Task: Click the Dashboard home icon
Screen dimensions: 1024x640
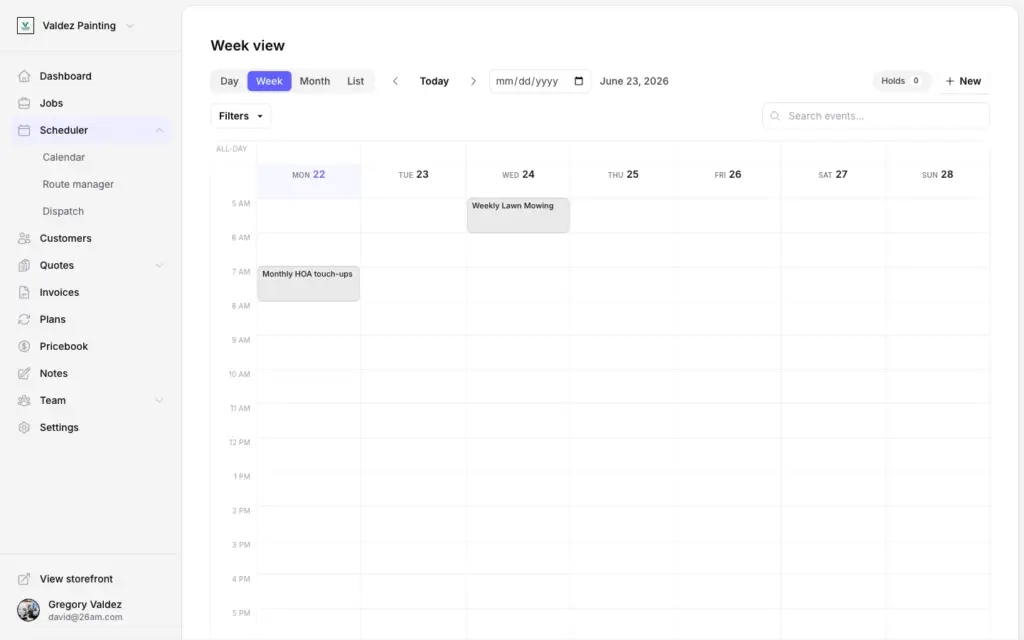Action: (24, 76)
